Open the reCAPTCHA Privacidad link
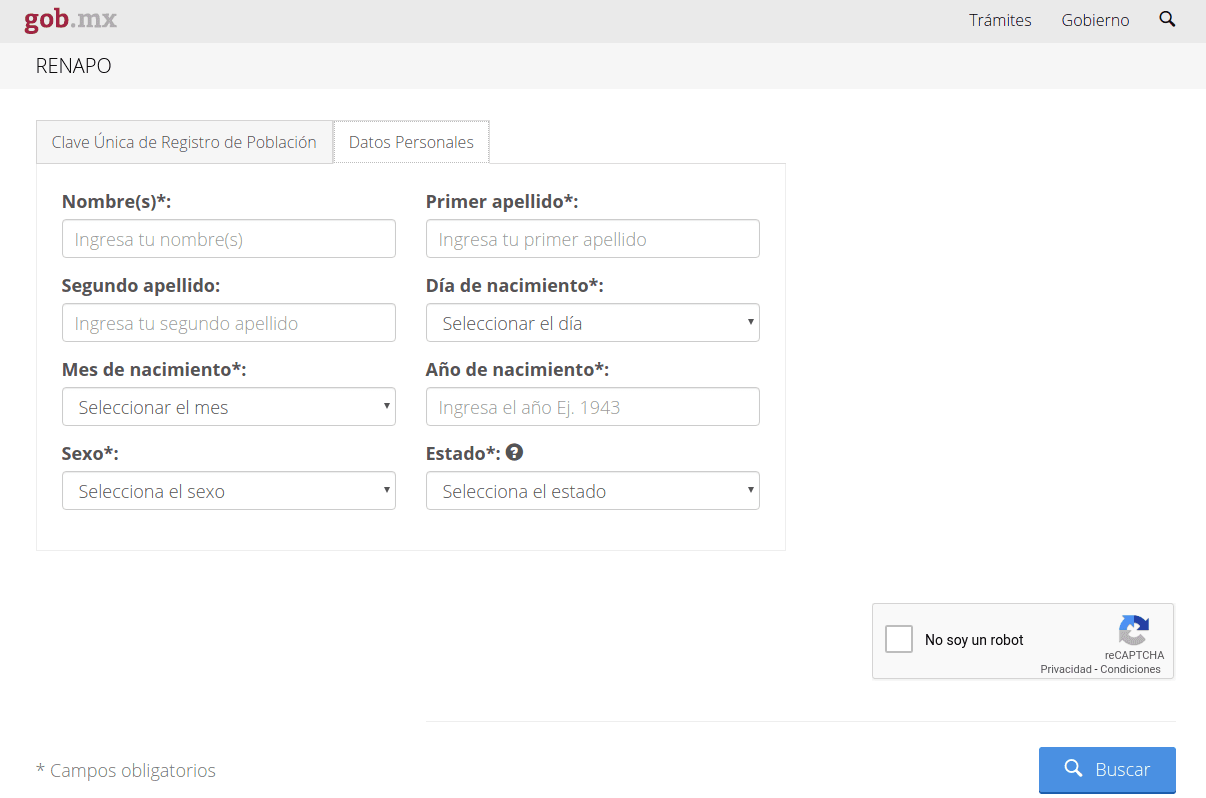This screenshot has width=1206, height=798. click(x=1065, y=669)
